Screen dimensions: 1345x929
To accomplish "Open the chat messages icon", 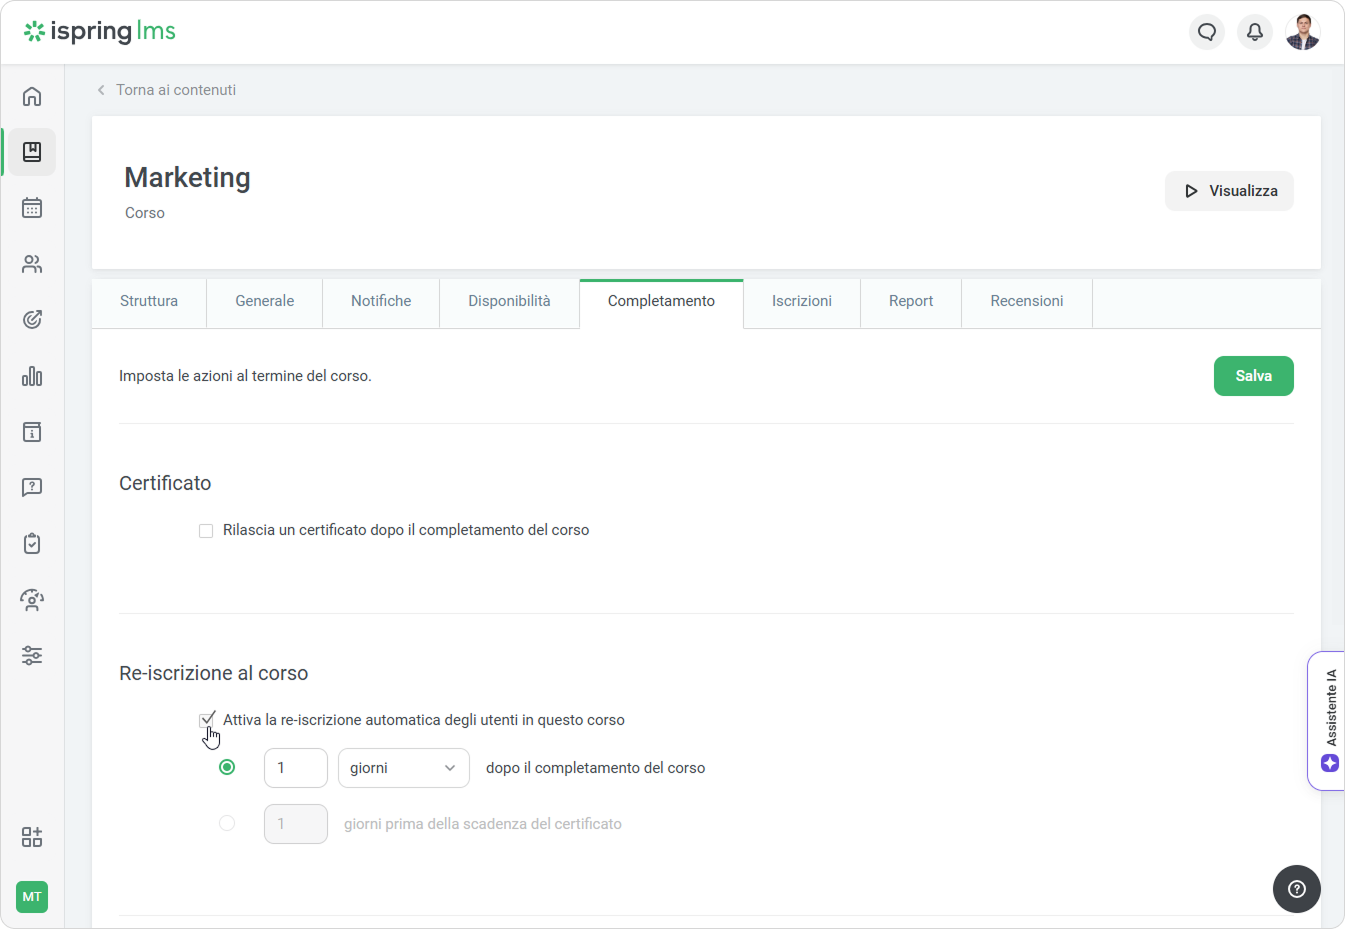I will coord(1207,32).
